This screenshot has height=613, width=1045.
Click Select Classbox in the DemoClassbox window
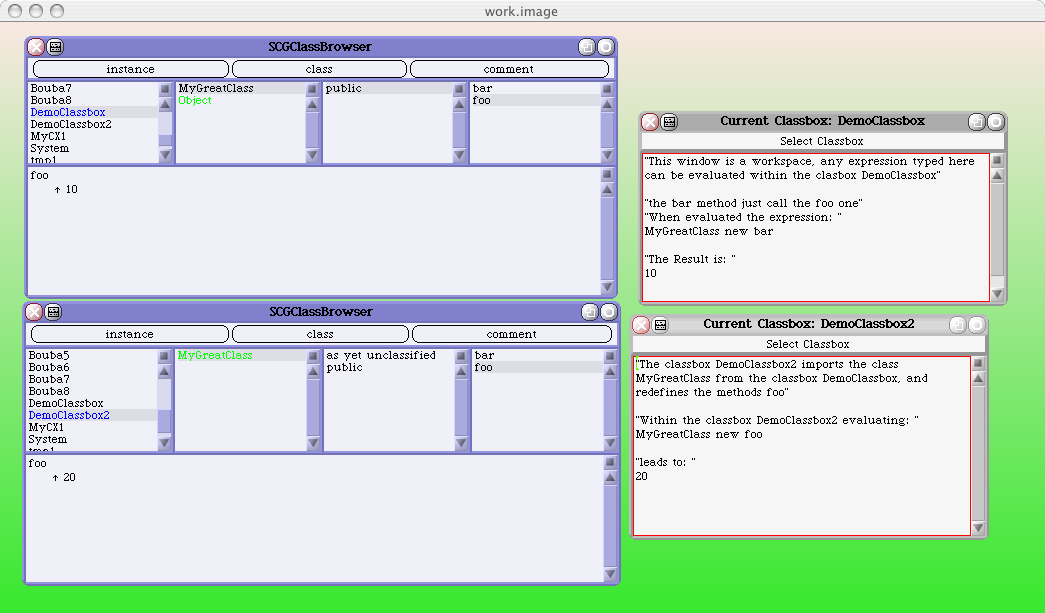tap(822, 141)
